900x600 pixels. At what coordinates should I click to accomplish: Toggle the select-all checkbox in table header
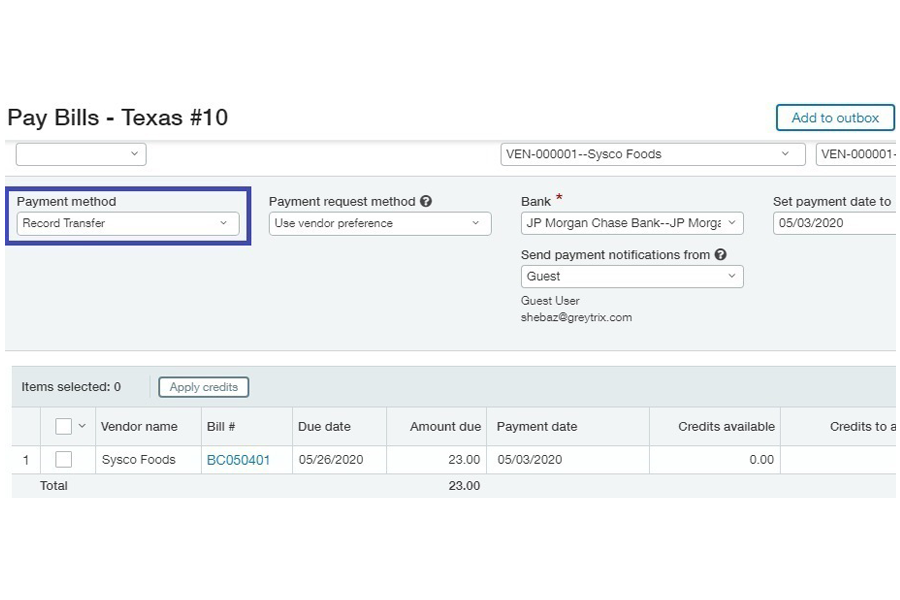pyautogui.click(x=64, y=426)
